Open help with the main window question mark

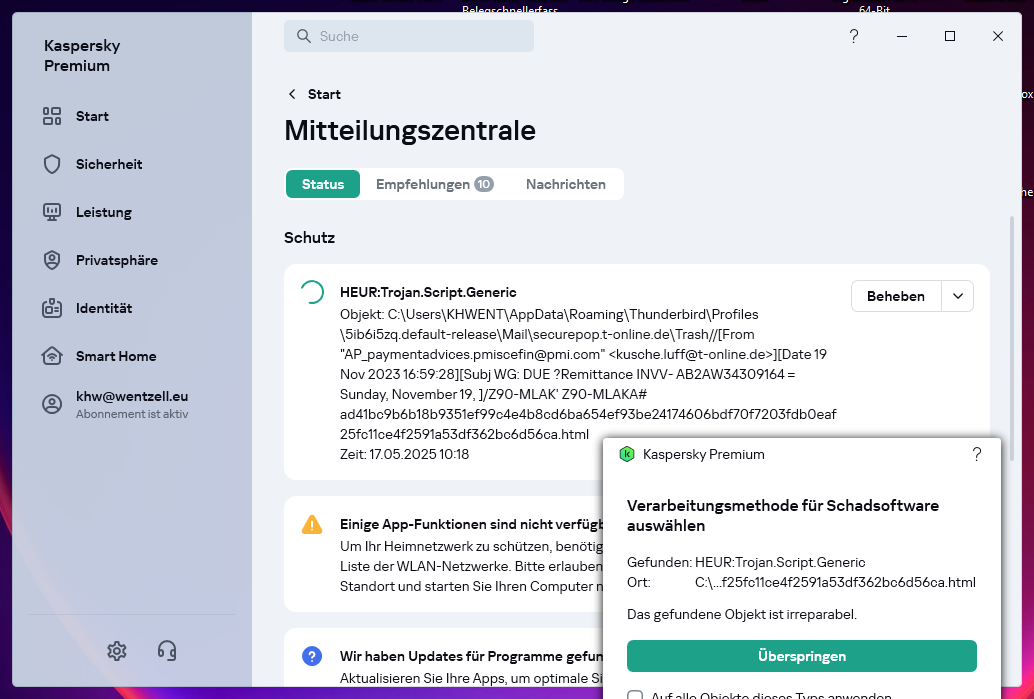(853, 36)
